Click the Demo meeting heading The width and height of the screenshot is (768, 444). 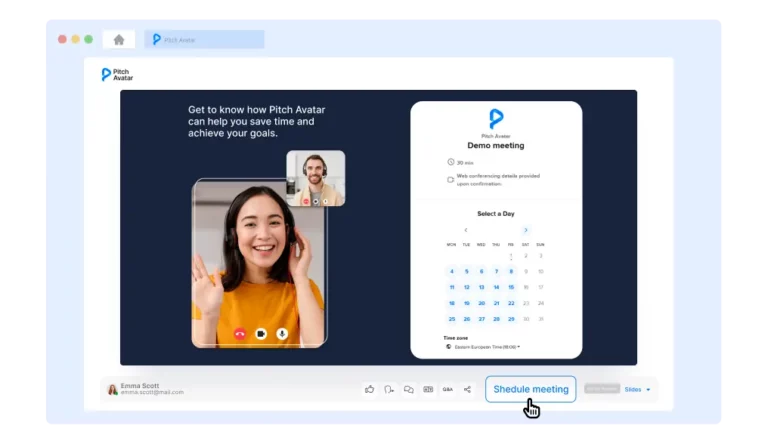[x=496, y=146]
